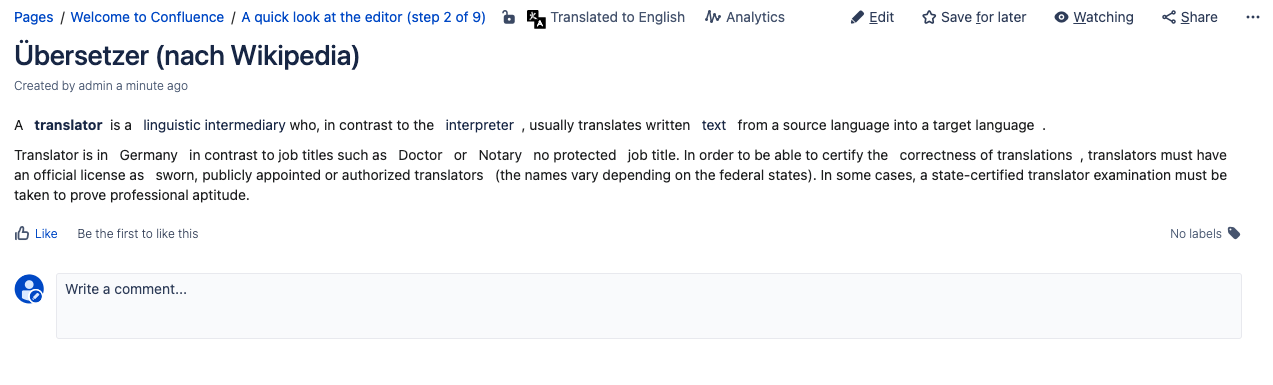This screenshot has height=385, width=1273.
Task: Open the Germany link in text
Action: click(x=149, y=155)
